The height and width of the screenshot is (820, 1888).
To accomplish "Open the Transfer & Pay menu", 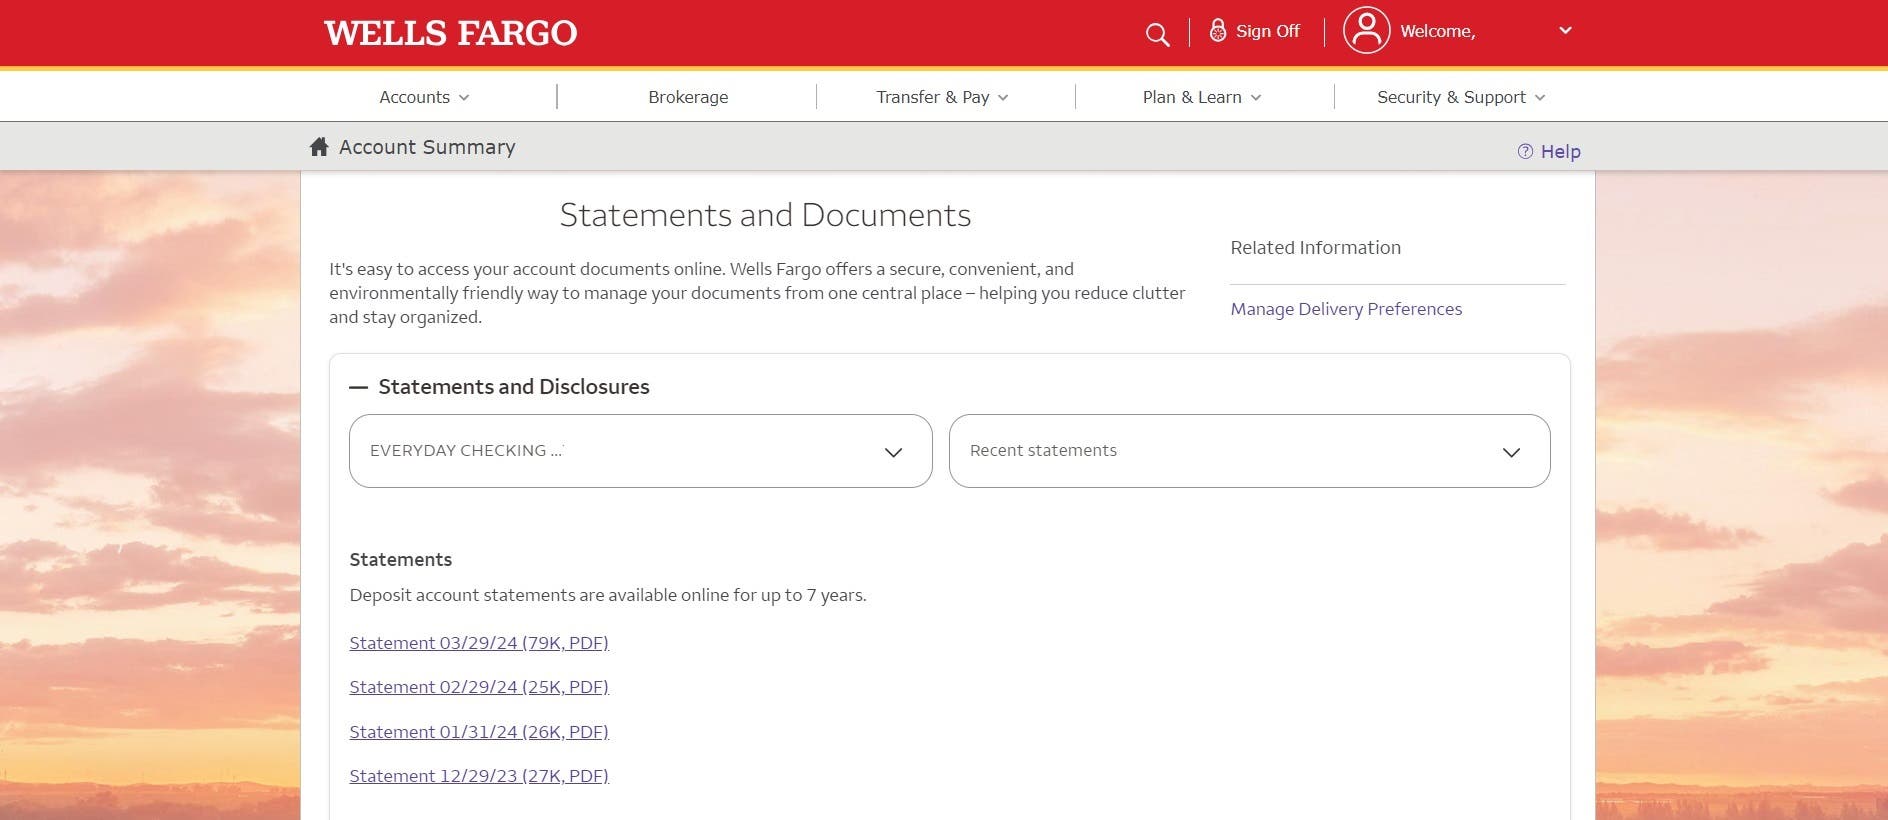I will [942, 97].
